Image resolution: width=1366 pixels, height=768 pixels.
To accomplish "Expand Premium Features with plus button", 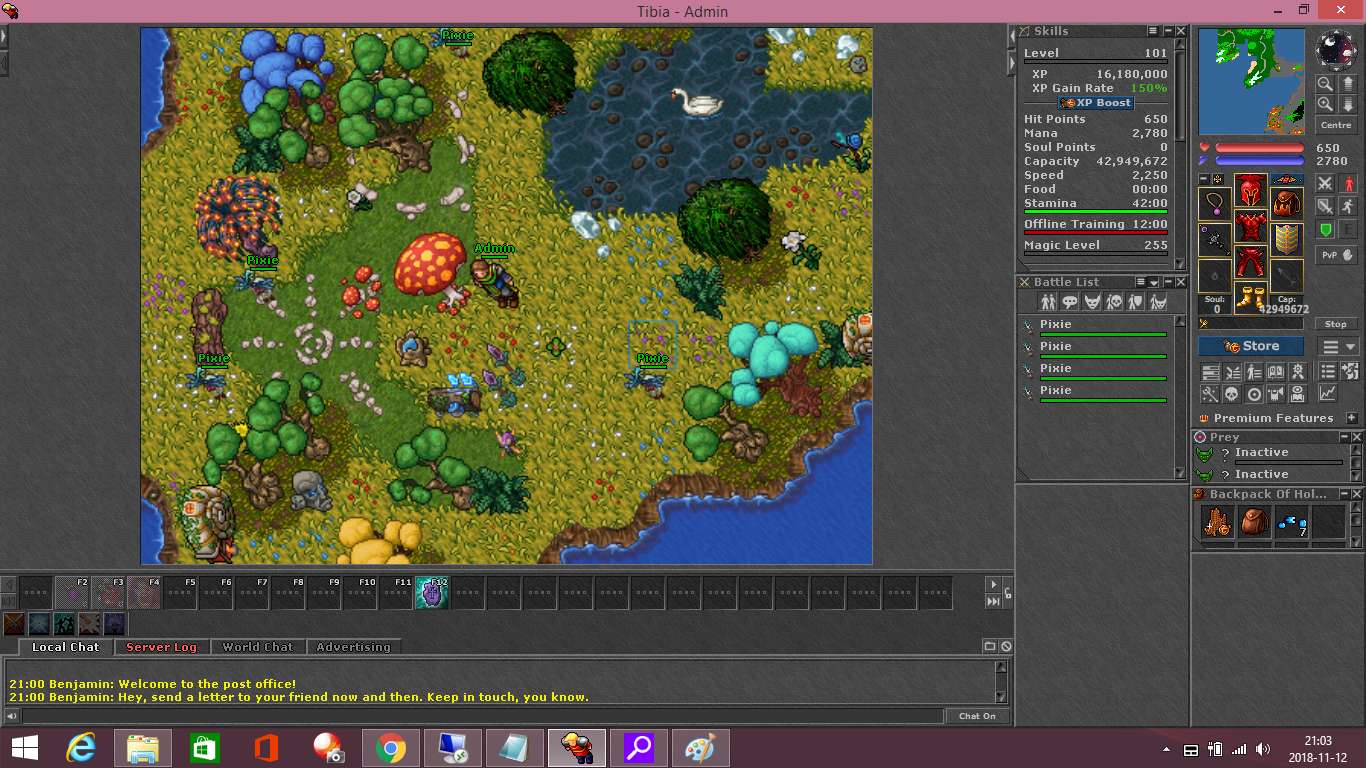I will [x=1352, y=417].
